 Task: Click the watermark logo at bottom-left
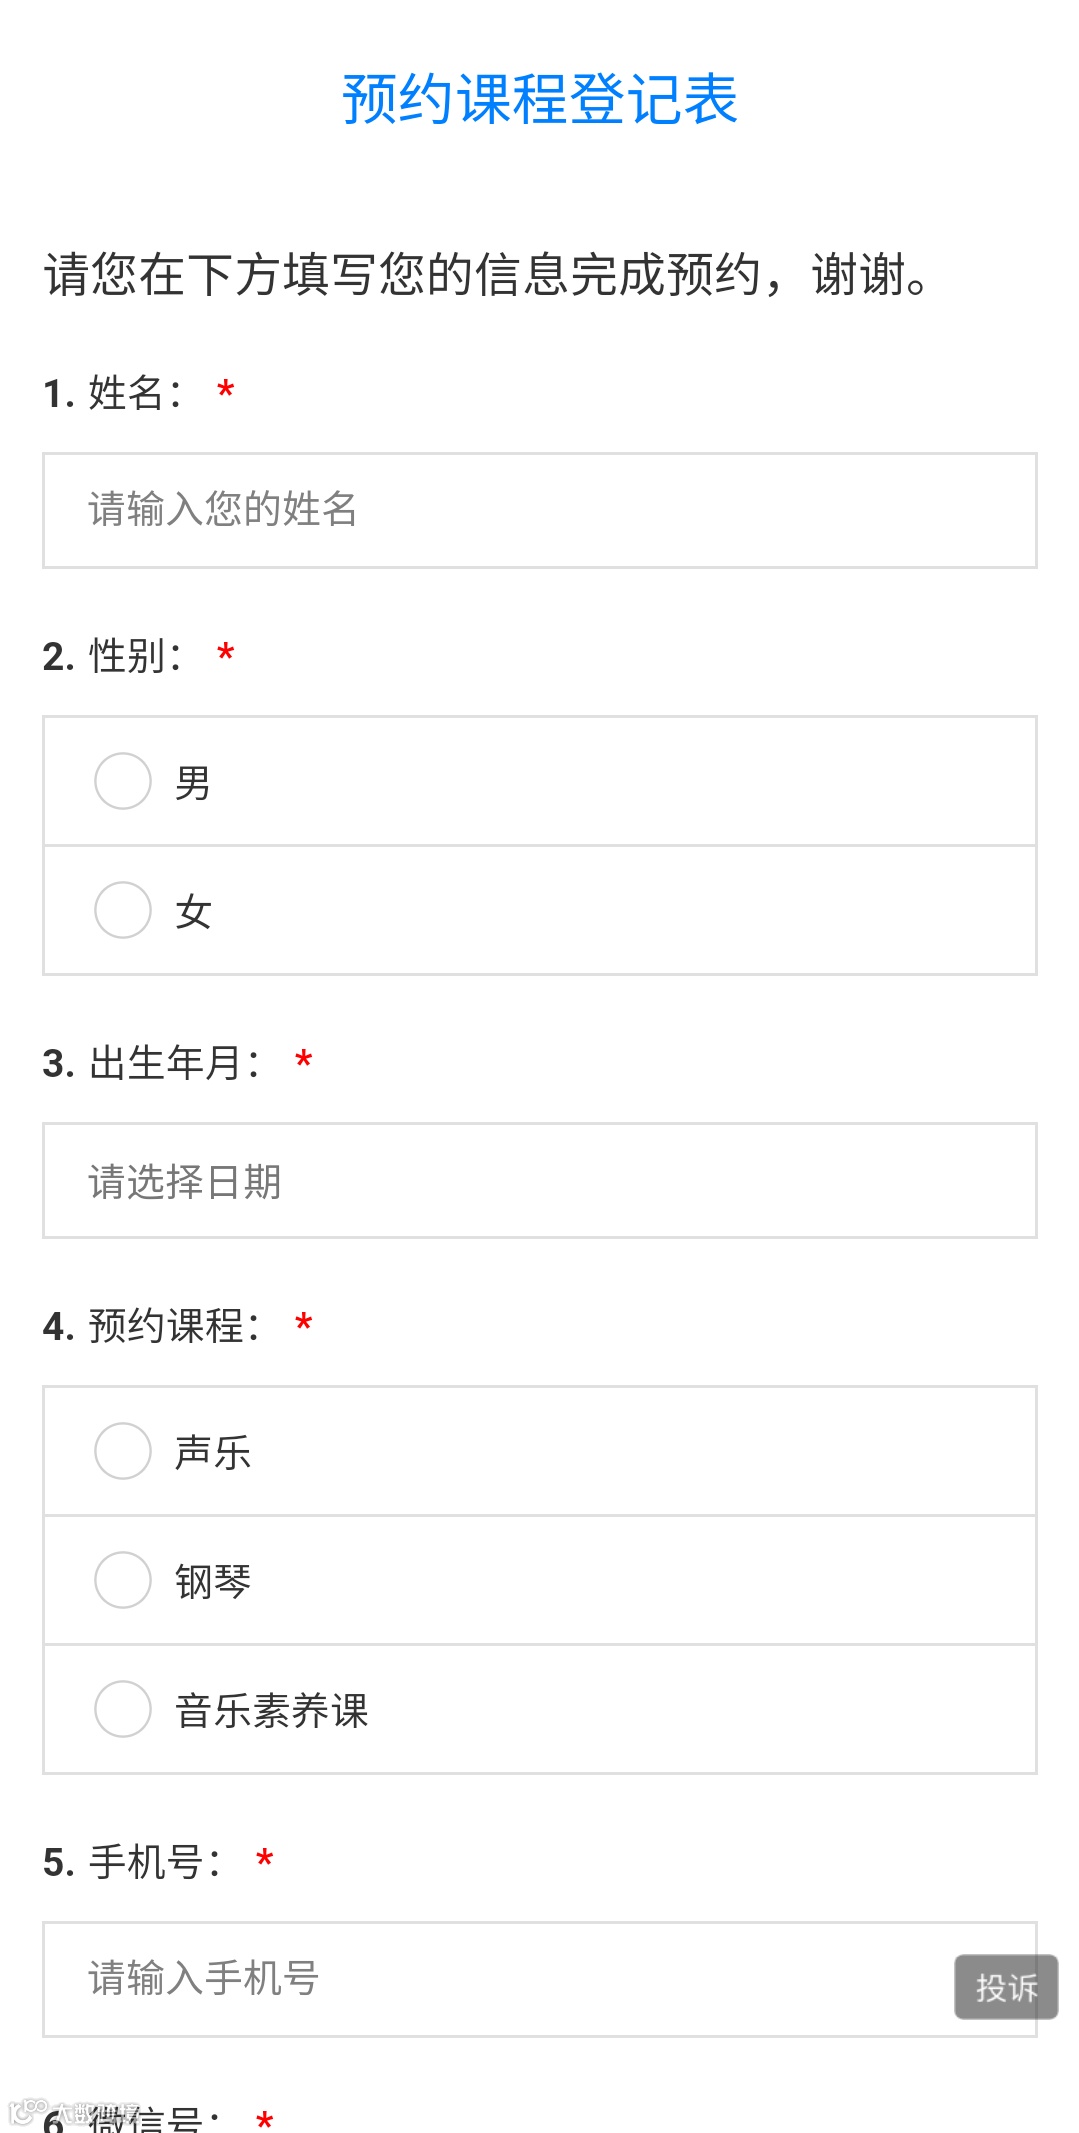click(30, 2112)
